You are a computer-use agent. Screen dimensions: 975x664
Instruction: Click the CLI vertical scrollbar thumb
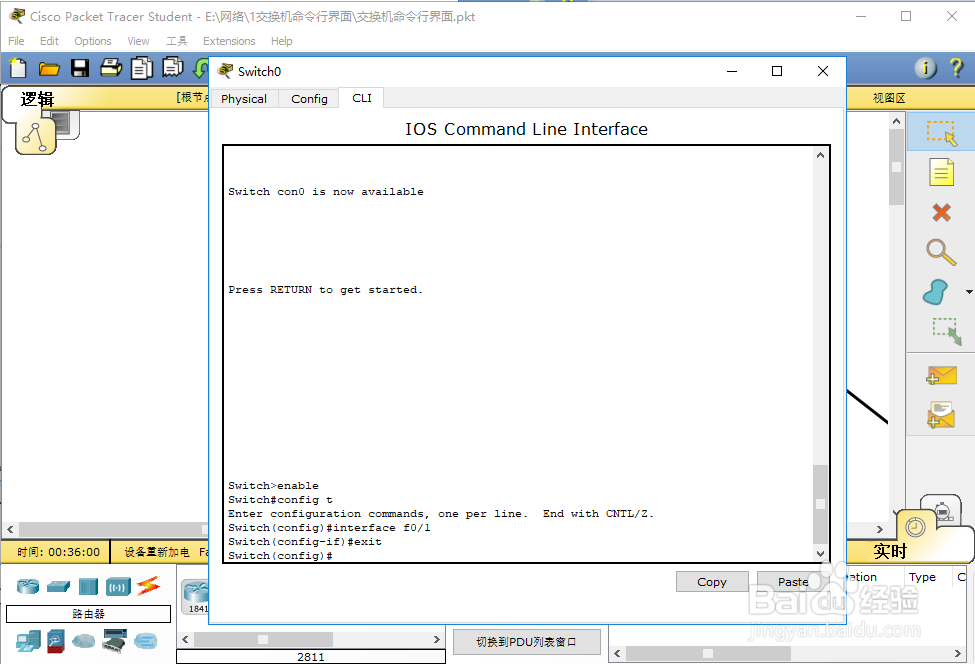[x=820, y=504]
